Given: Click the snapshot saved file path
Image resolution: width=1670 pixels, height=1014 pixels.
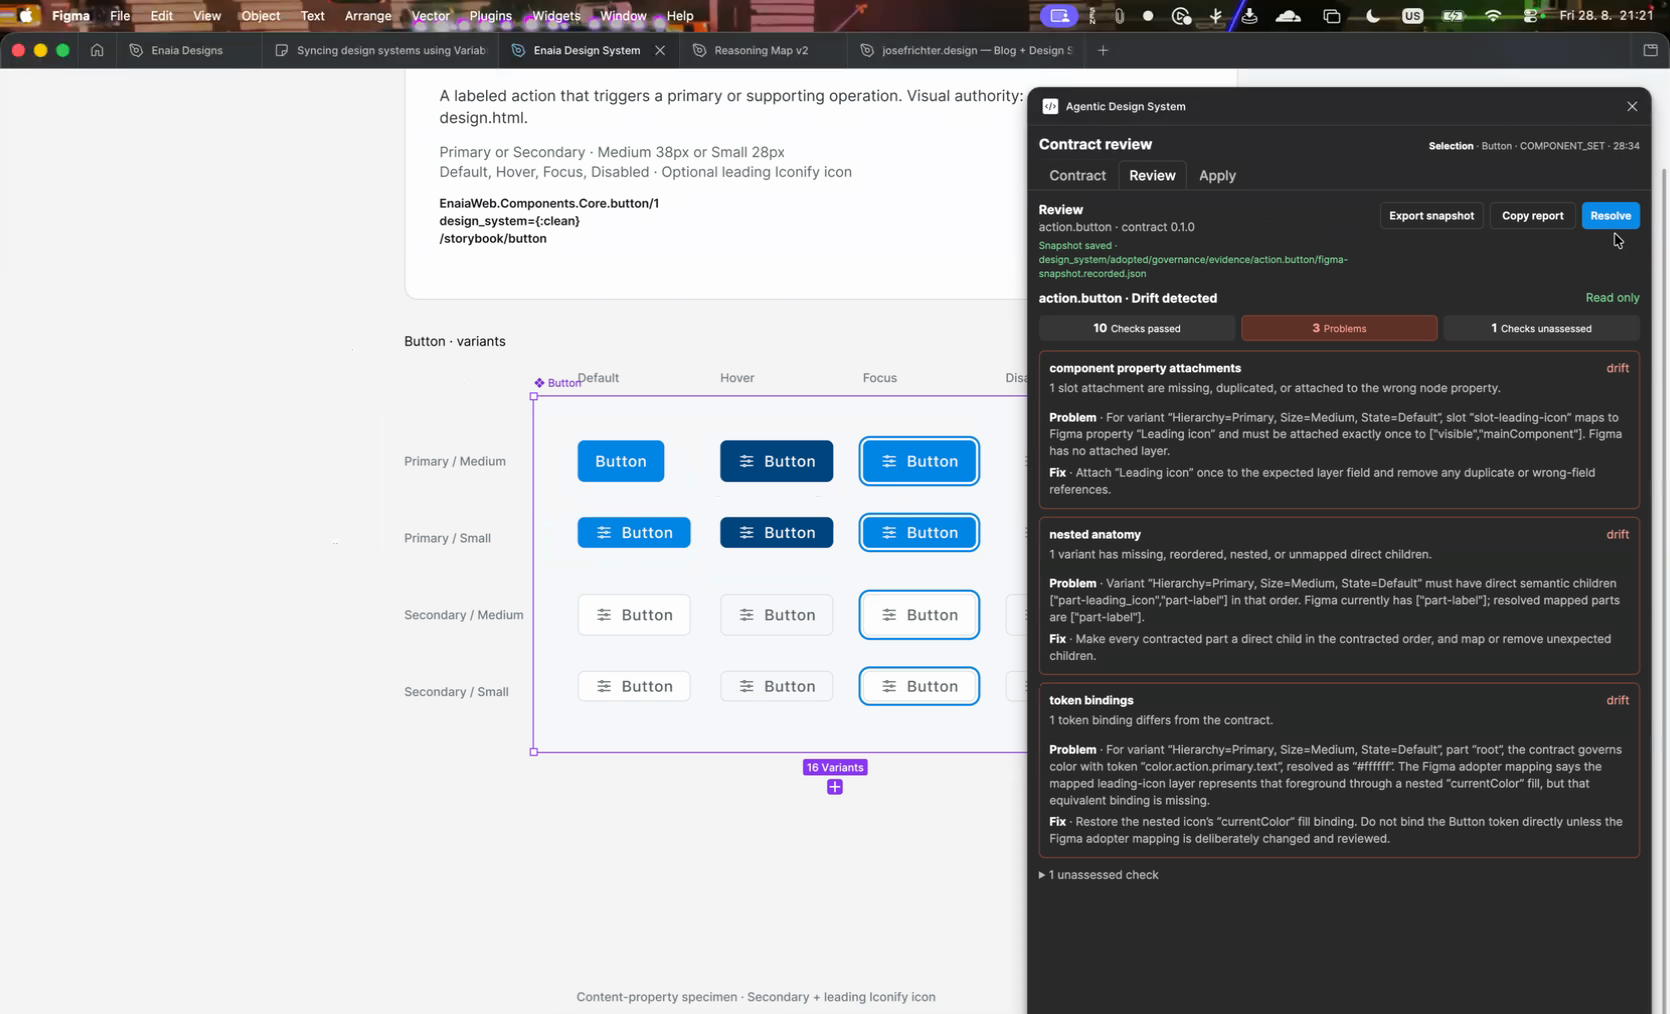Looking at the screenshot, I should coord(1193,266).
